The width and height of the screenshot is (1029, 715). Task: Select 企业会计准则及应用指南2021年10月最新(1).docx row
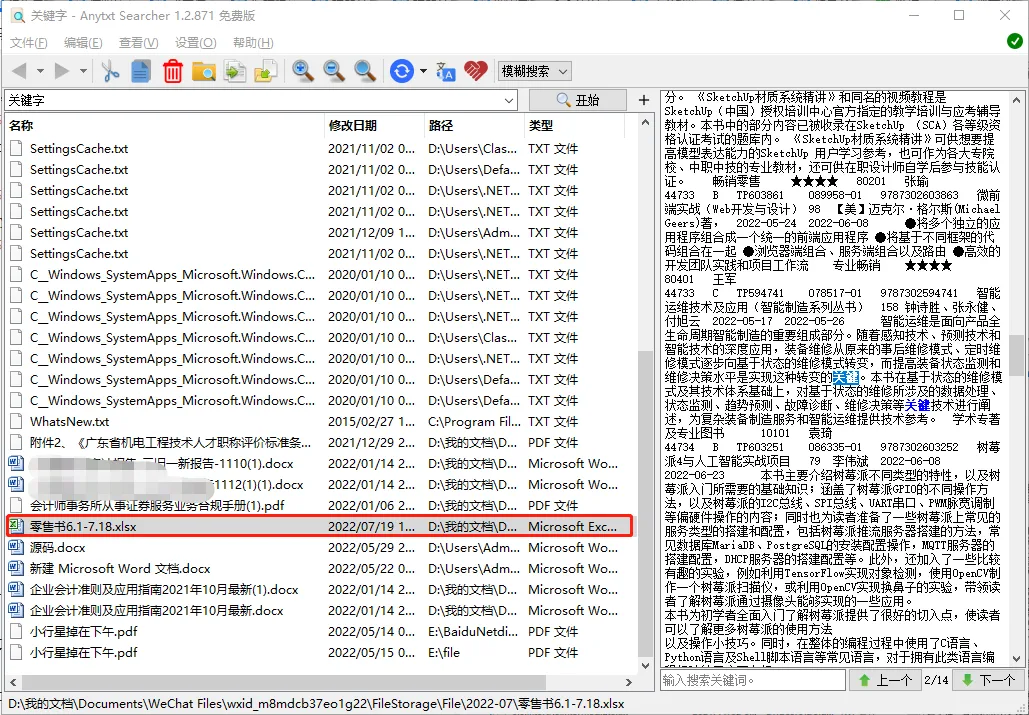[x=320, y=589]
